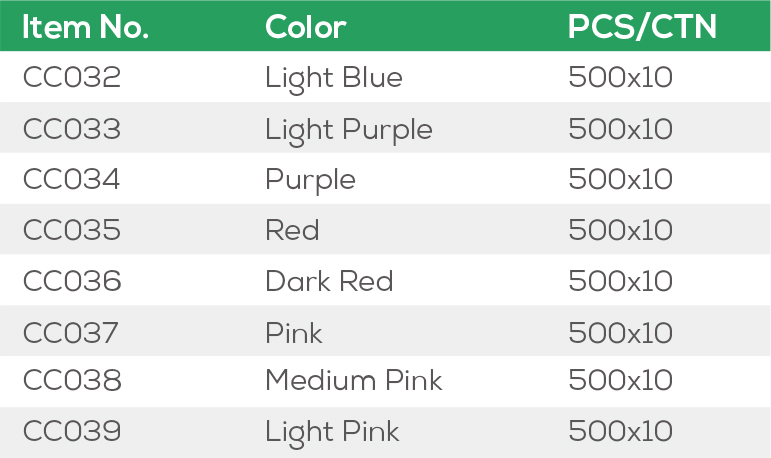The image size is (771, 458).
Task: Select item number CC034
Action: coord(72,180)
